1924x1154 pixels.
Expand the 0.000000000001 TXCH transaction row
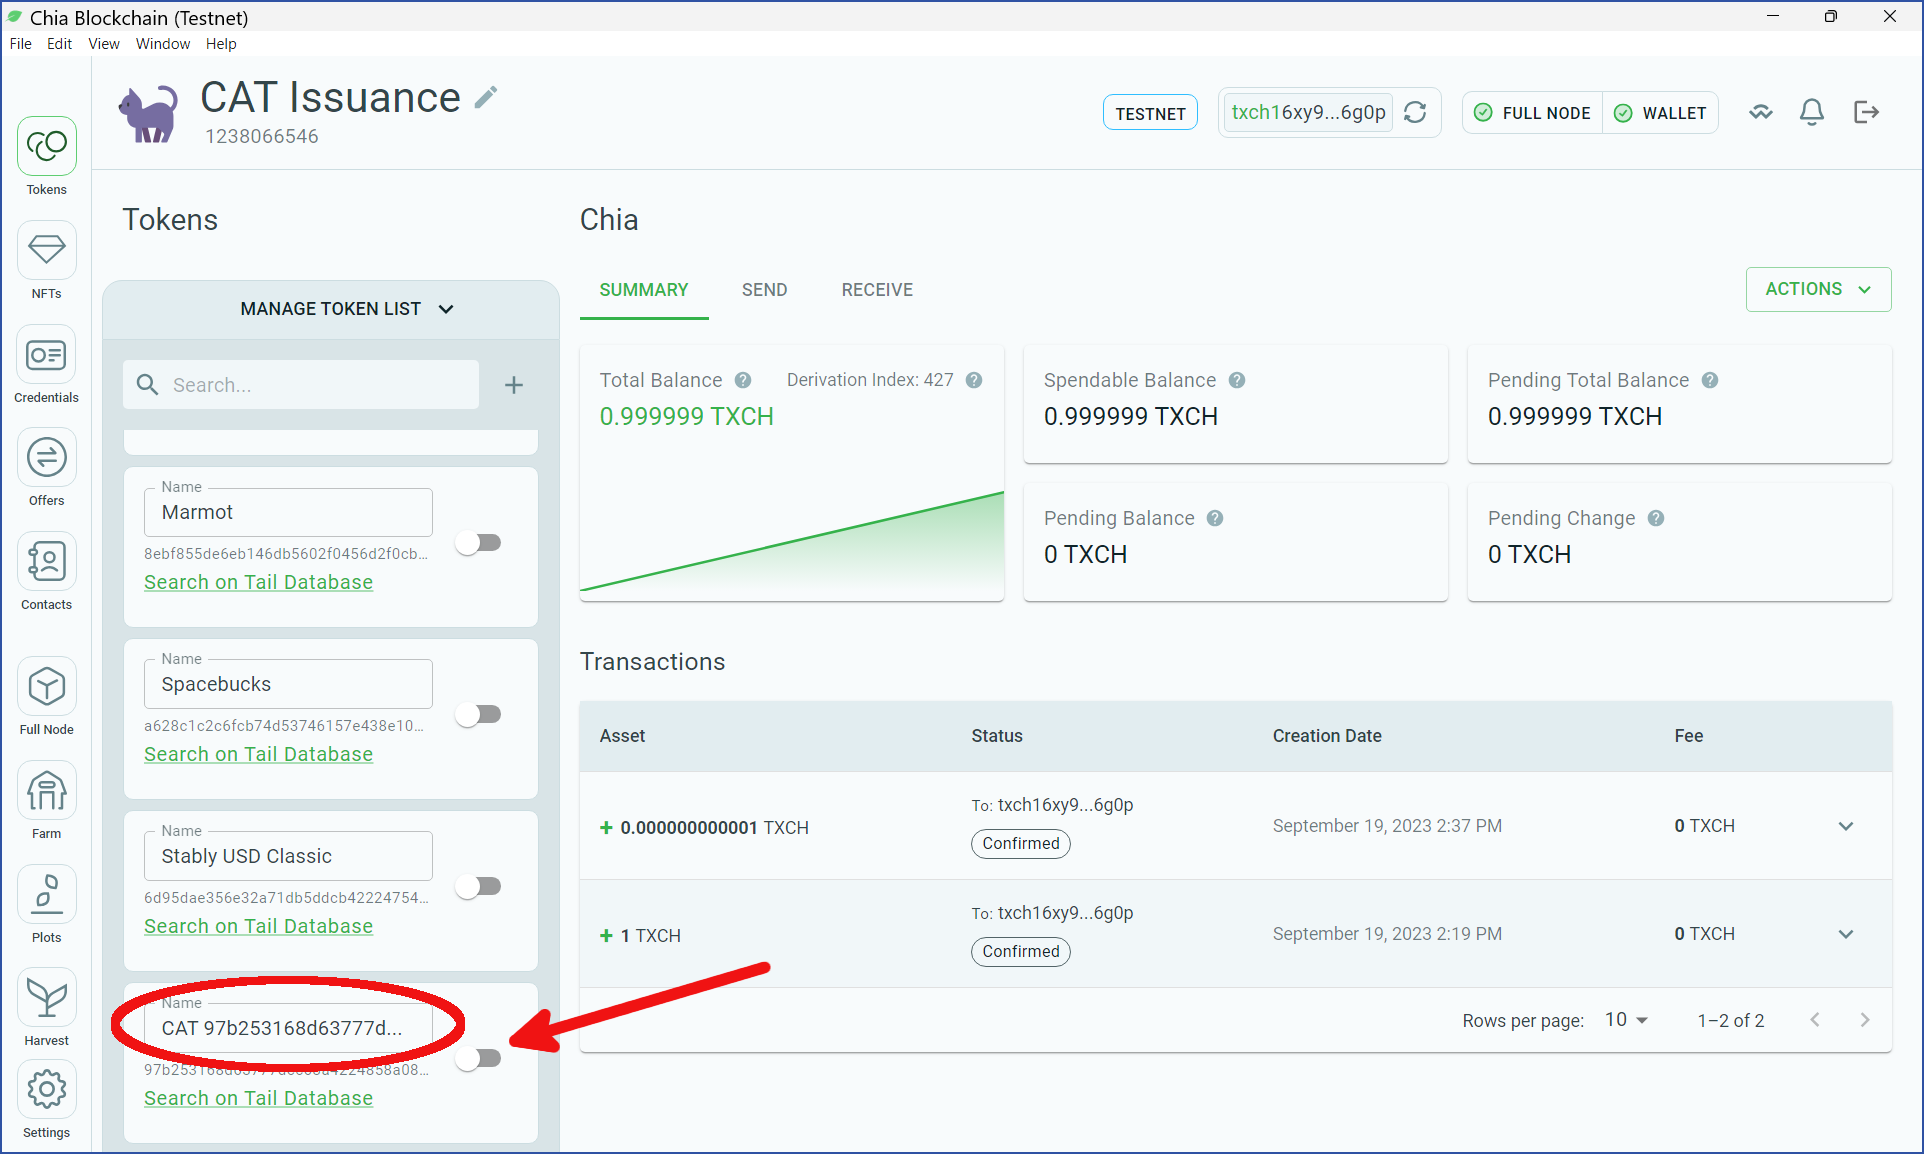click(1846, 826)
